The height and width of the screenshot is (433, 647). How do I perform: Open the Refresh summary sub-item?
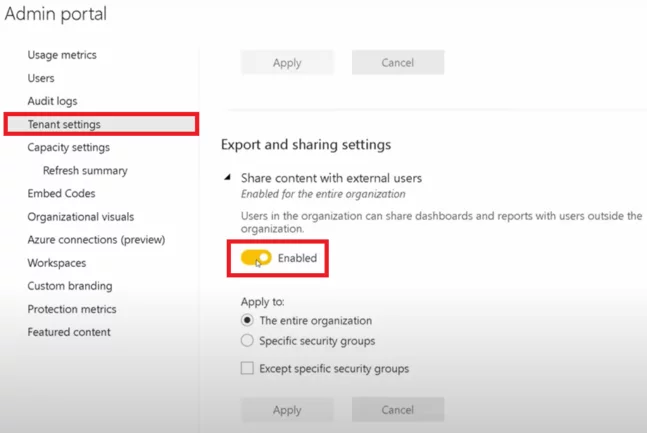(85, 170)
